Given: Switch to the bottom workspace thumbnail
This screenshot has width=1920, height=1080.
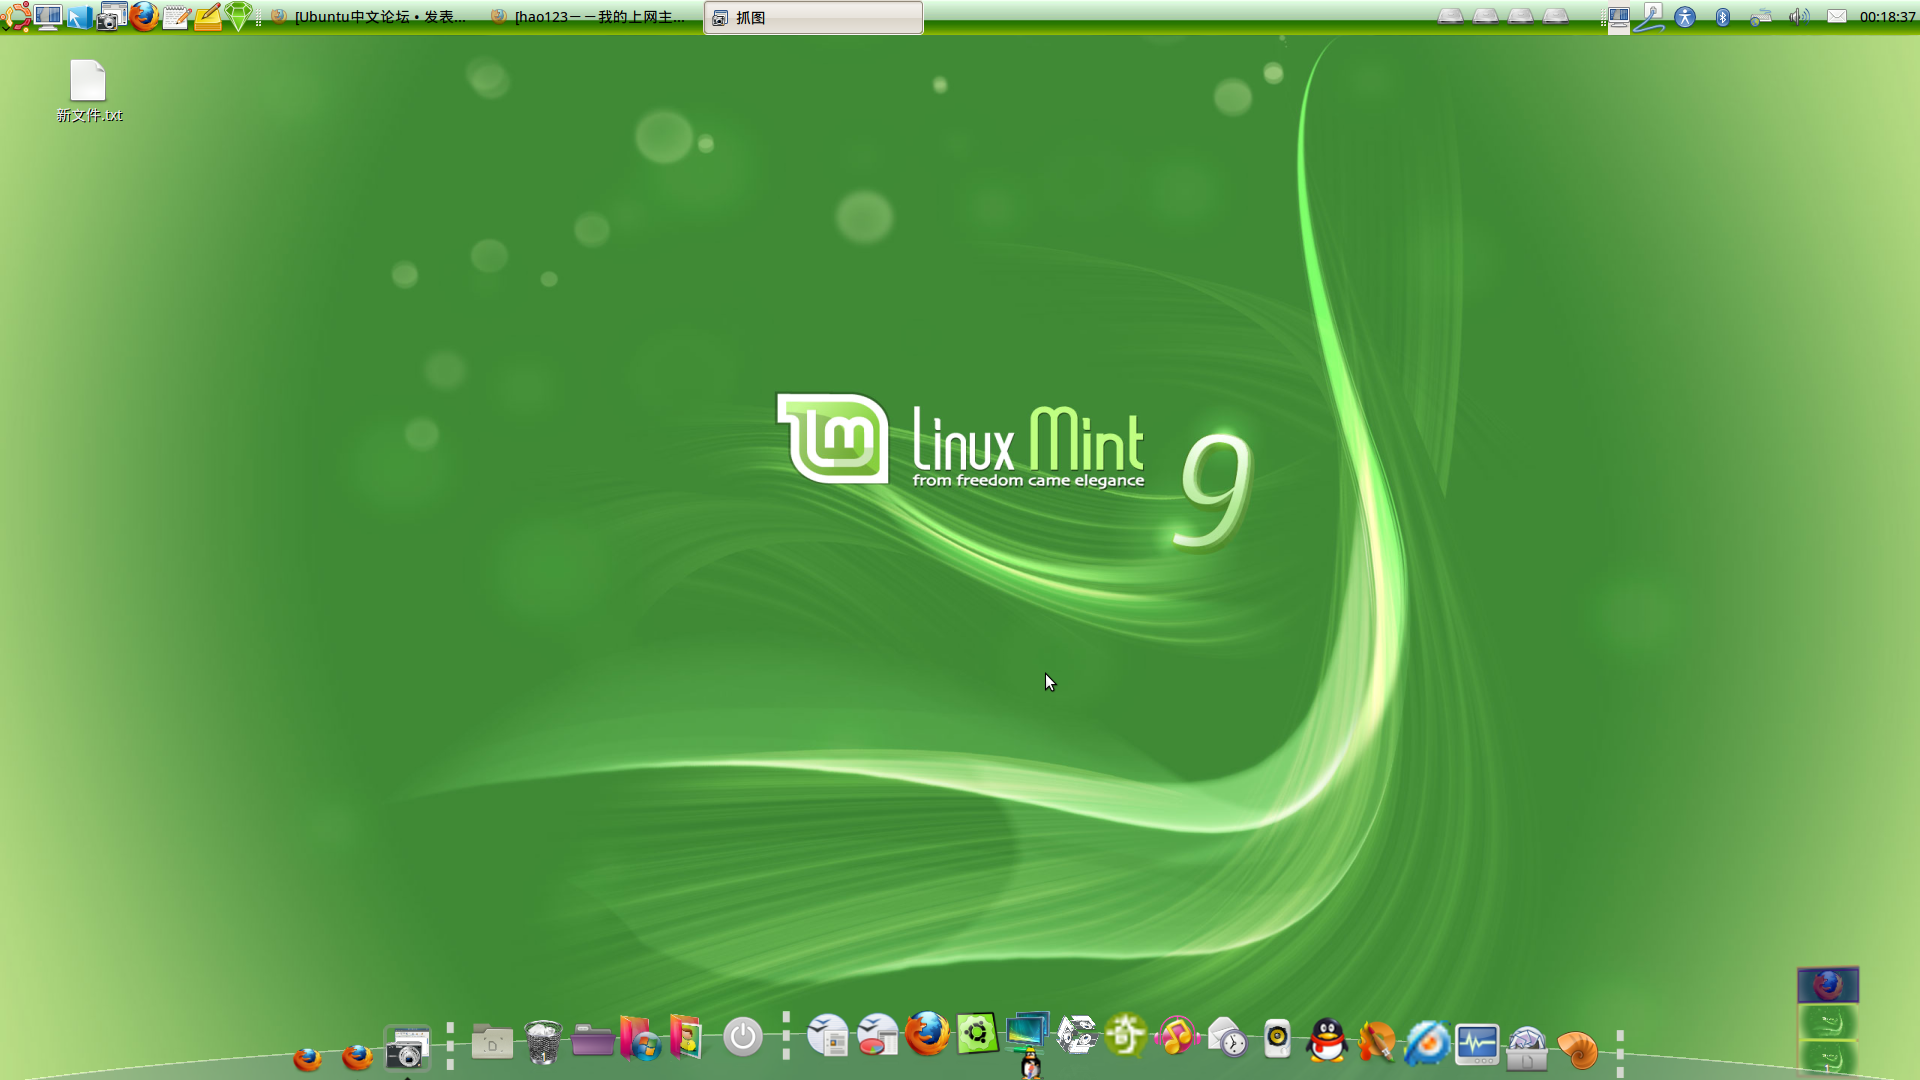Looking at the screenshot, I should coord(1828,1058).
